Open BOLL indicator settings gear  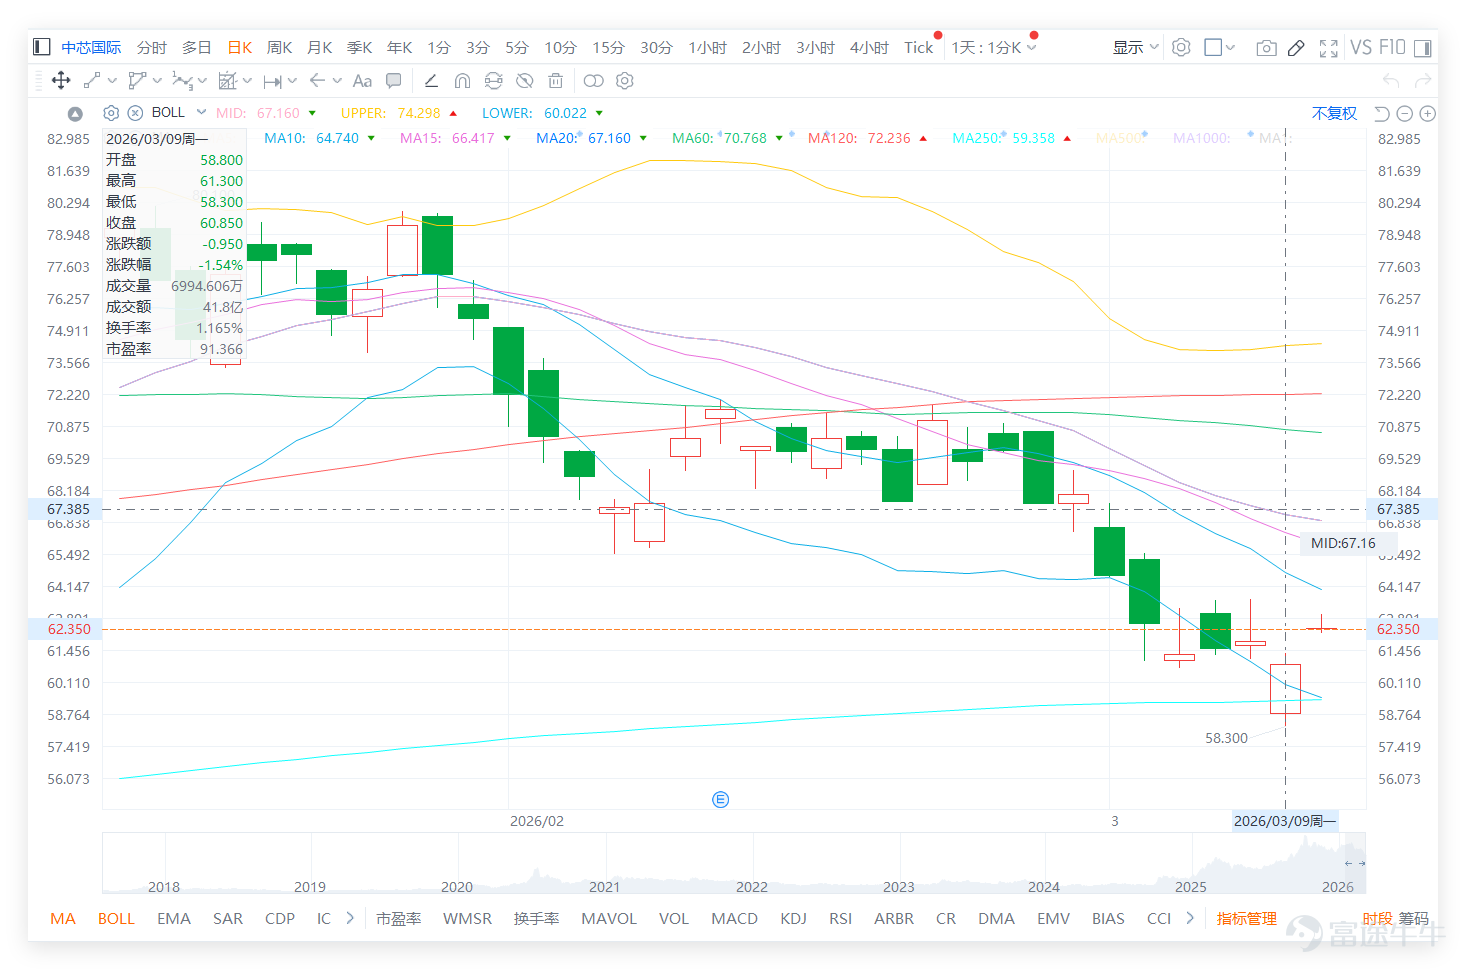[x=111, y=113]
